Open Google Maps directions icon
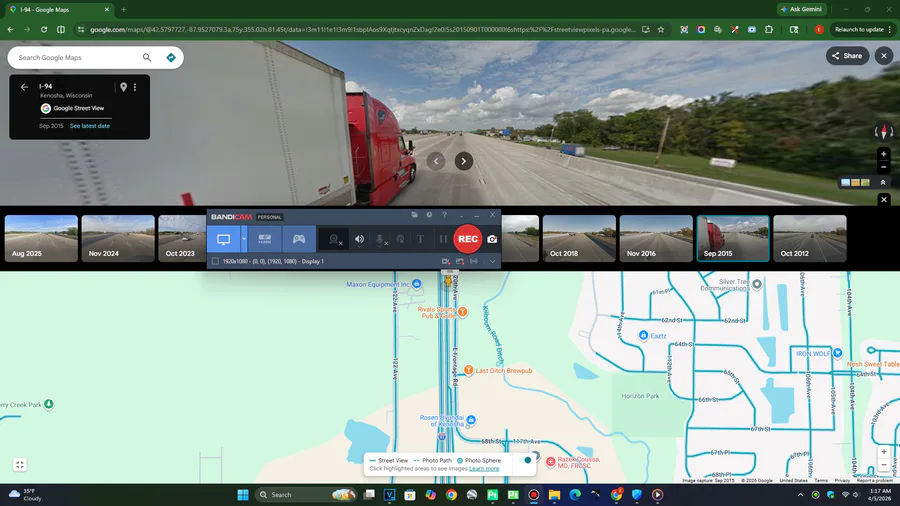 pyautogui.click(x=170, y=57)
